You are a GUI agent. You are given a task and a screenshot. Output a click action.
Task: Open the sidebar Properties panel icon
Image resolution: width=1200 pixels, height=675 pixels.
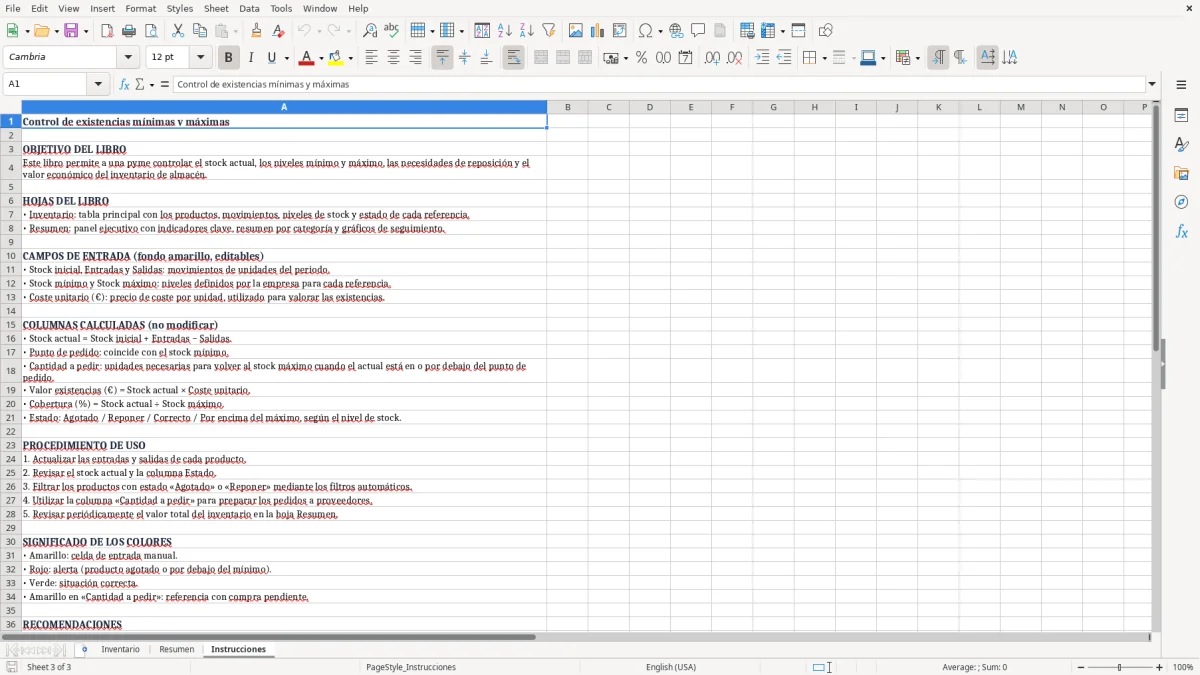(1181, 116)
